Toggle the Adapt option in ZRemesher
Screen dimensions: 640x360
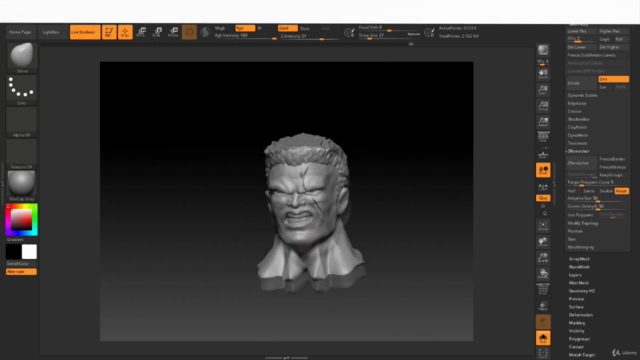click(621, 191)
